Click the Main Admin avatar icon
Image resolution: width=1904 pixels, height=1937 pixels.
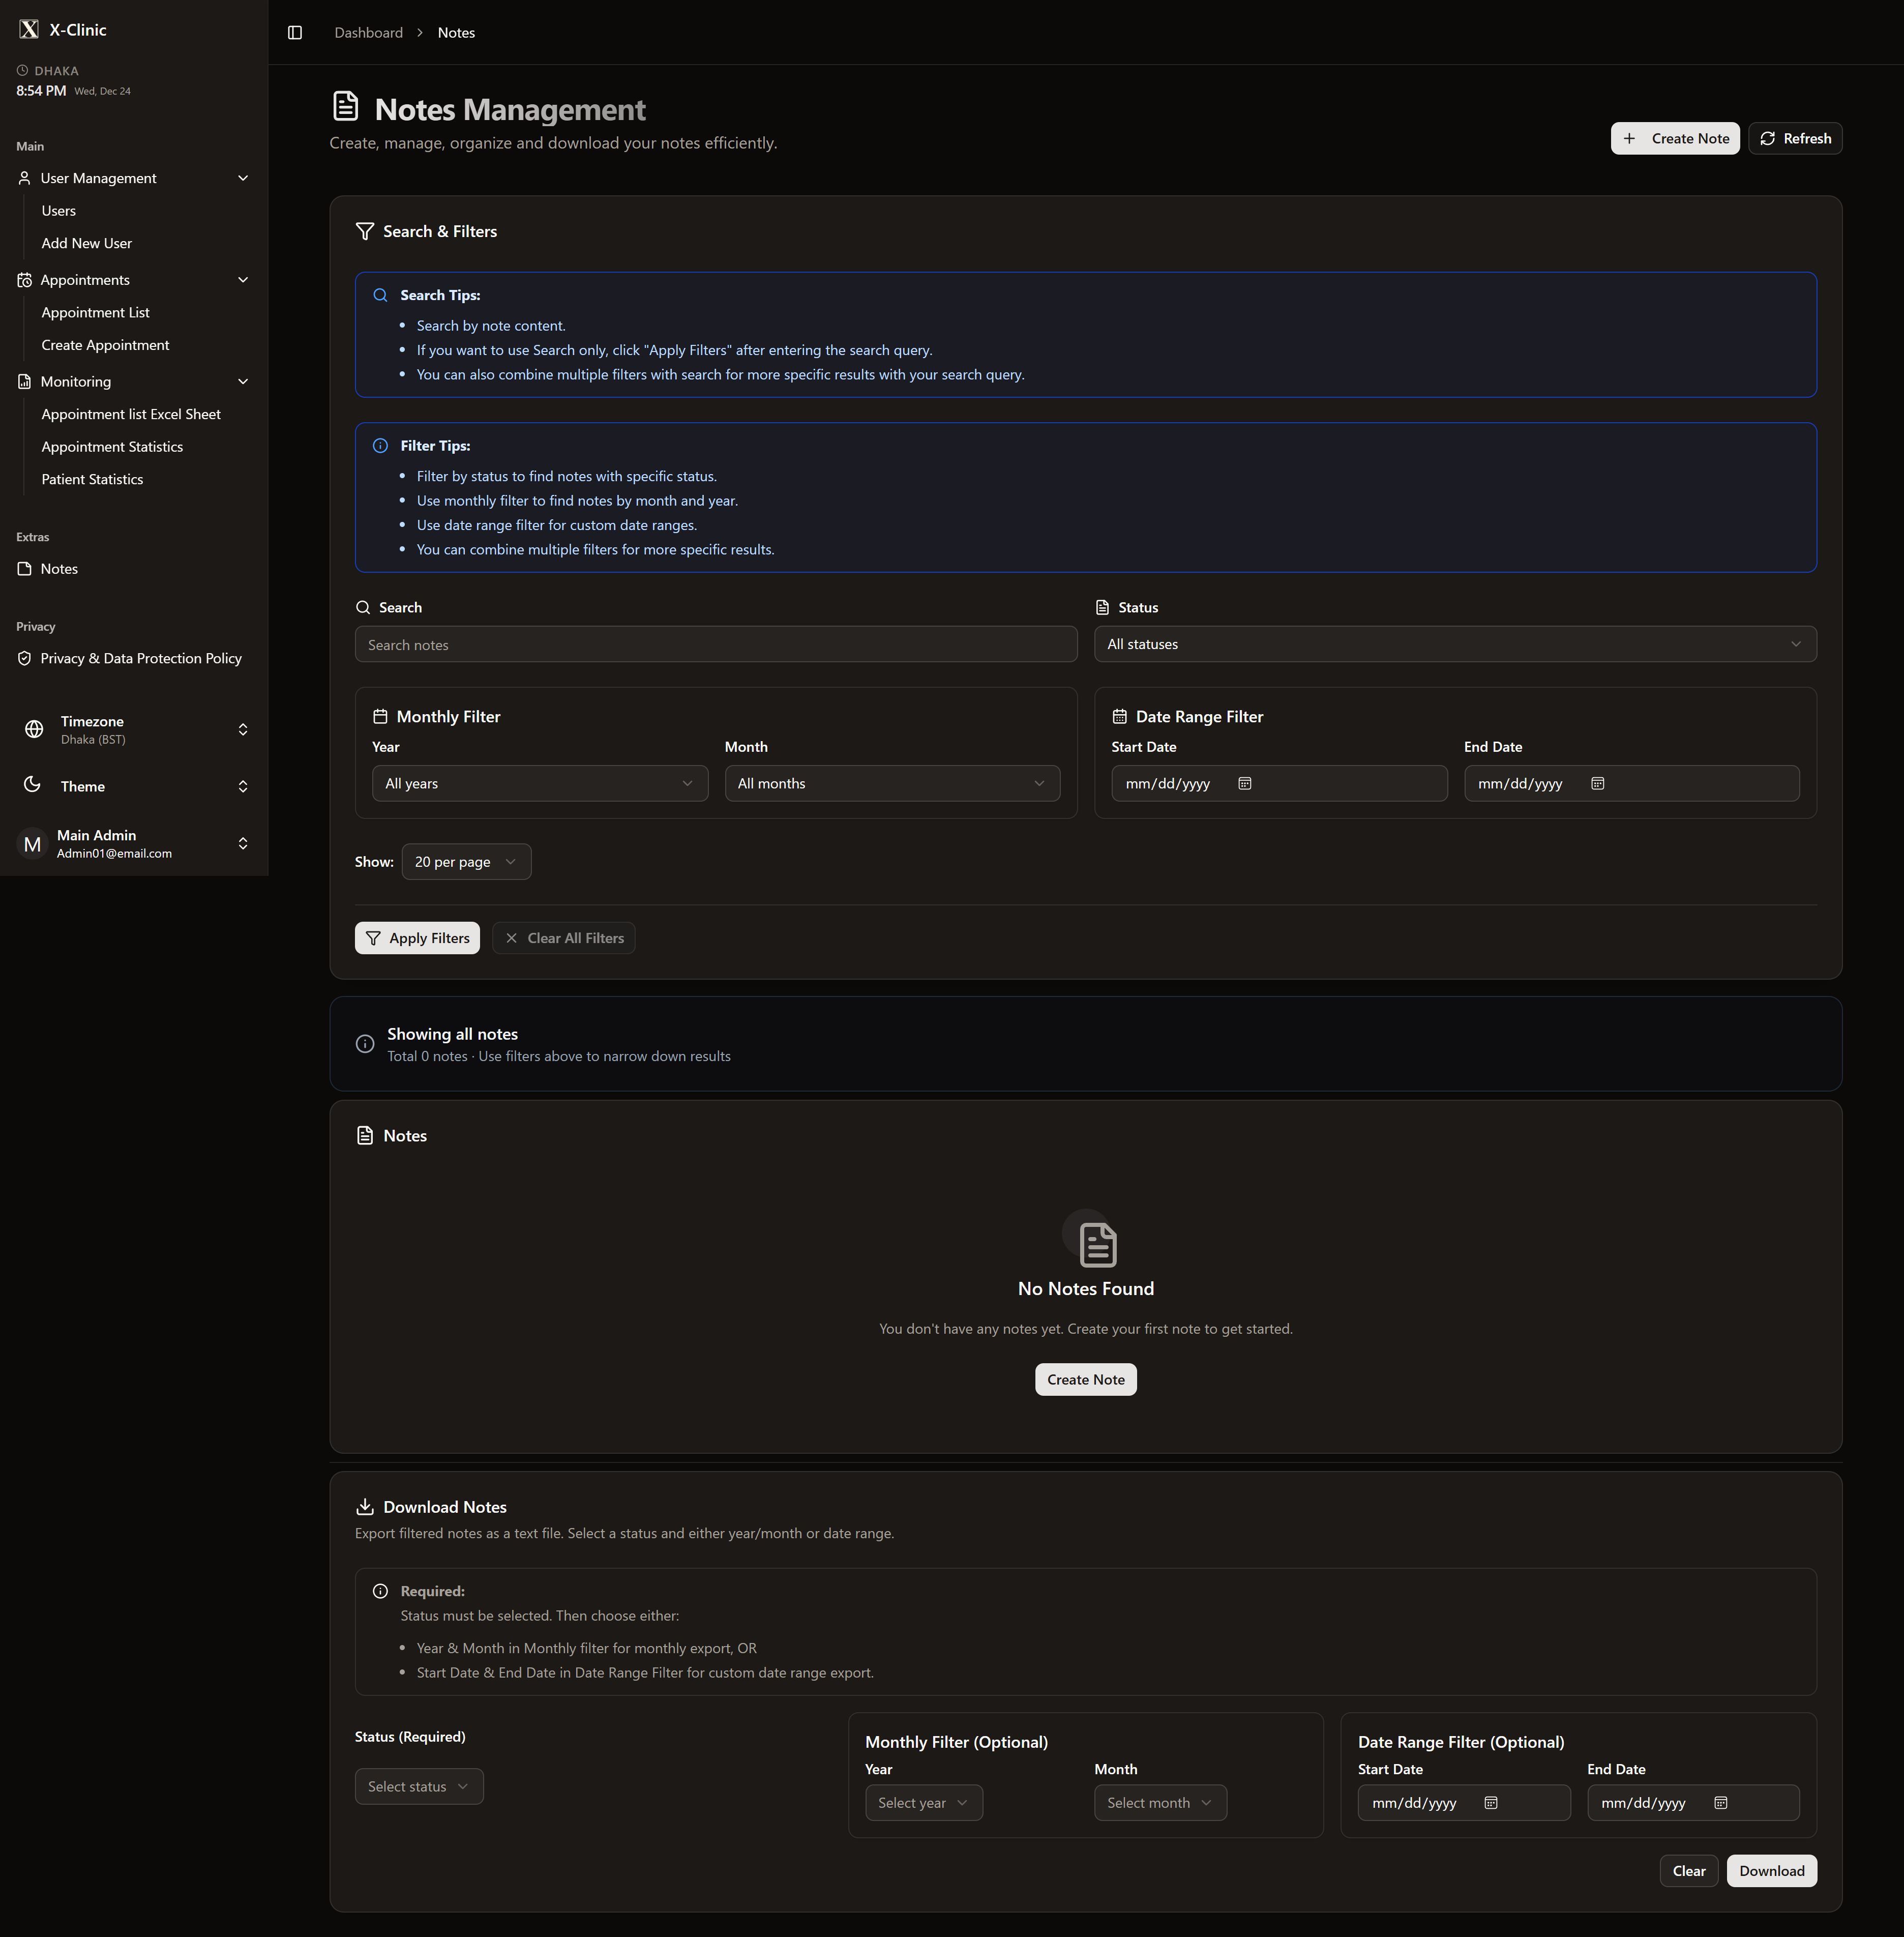coord(32,844)
